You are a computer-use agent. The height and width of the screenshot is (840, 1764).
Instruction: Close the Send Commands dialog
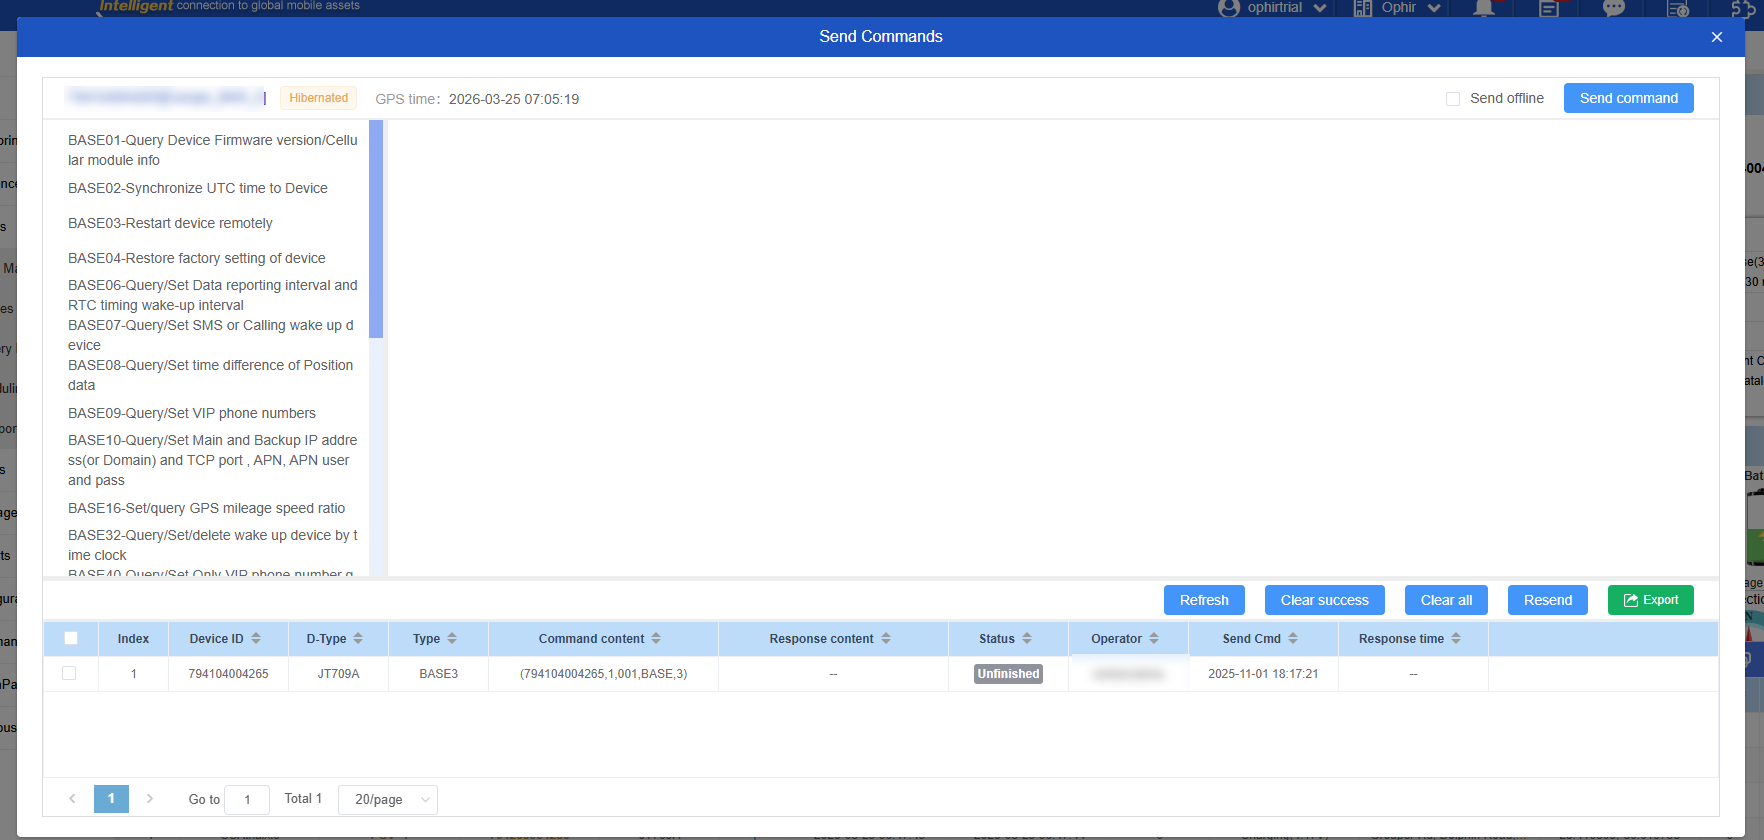1716,37
